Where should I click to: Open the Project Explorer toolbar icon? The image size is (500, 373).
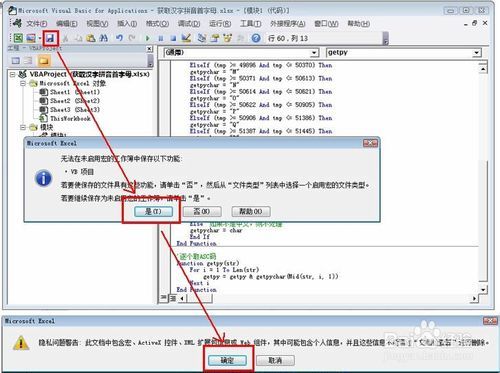[x=202, y=38]
